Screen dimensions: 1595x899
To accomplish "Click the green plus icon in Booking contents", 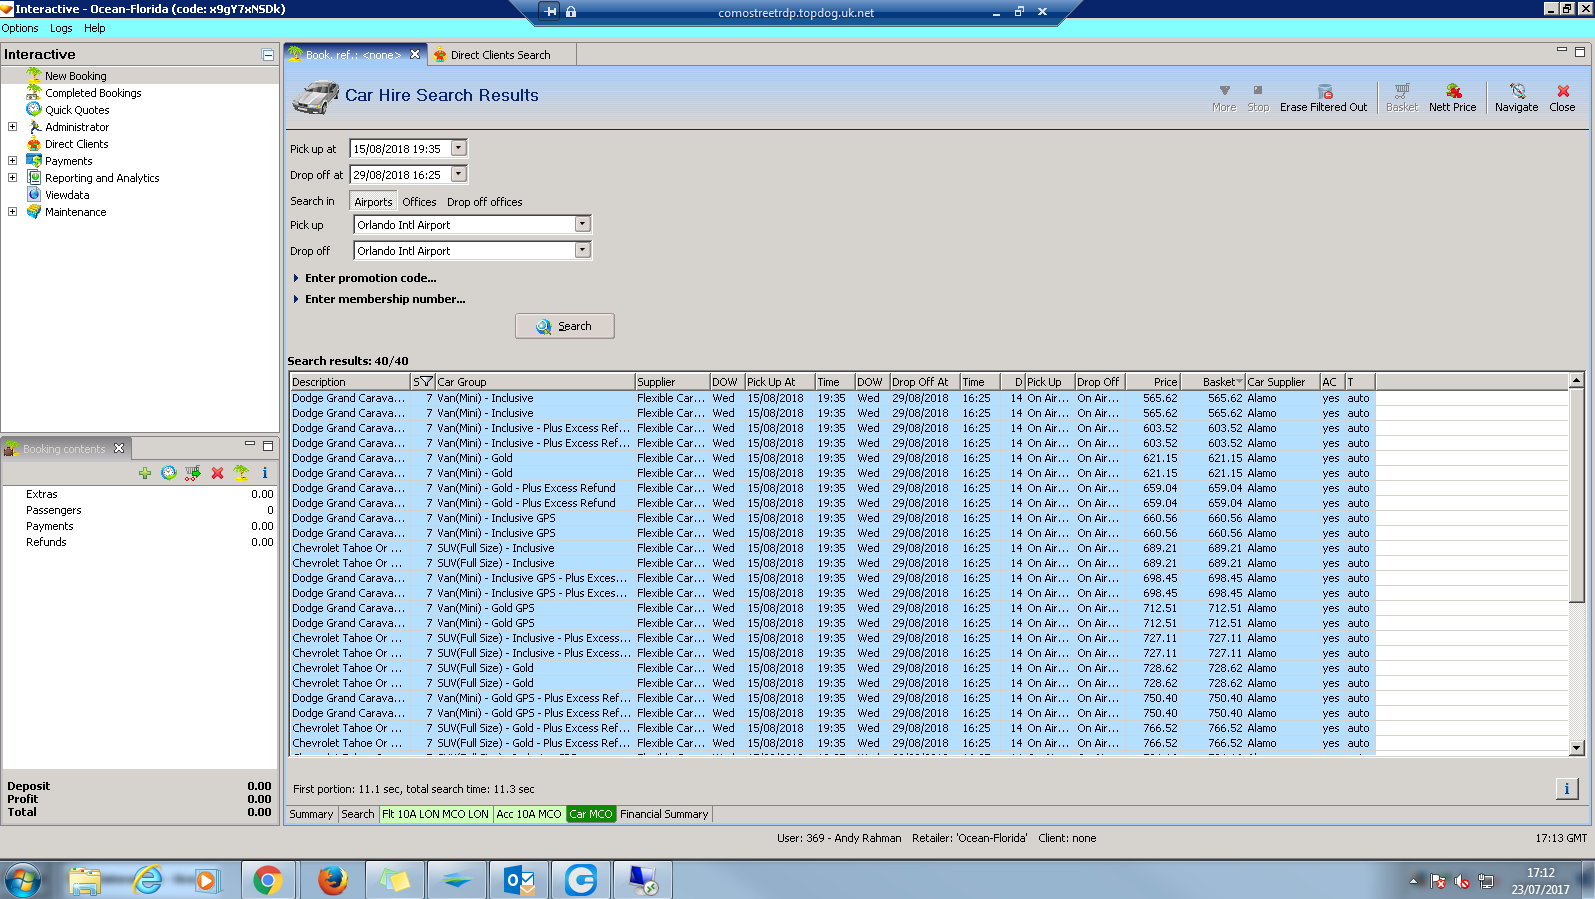I will (145, 473).
